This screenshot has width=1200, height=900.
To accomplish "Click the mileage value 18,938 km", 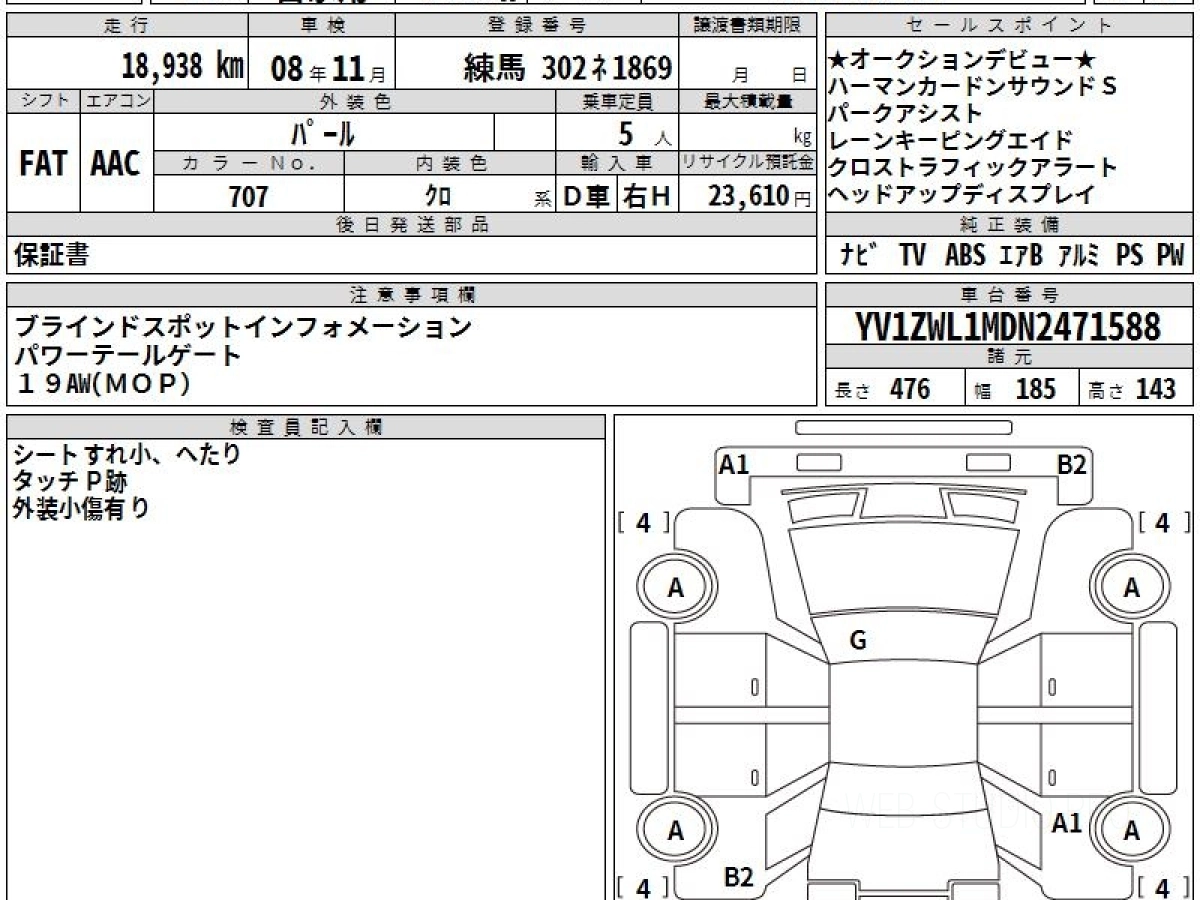I will click(x=183, y=67).
